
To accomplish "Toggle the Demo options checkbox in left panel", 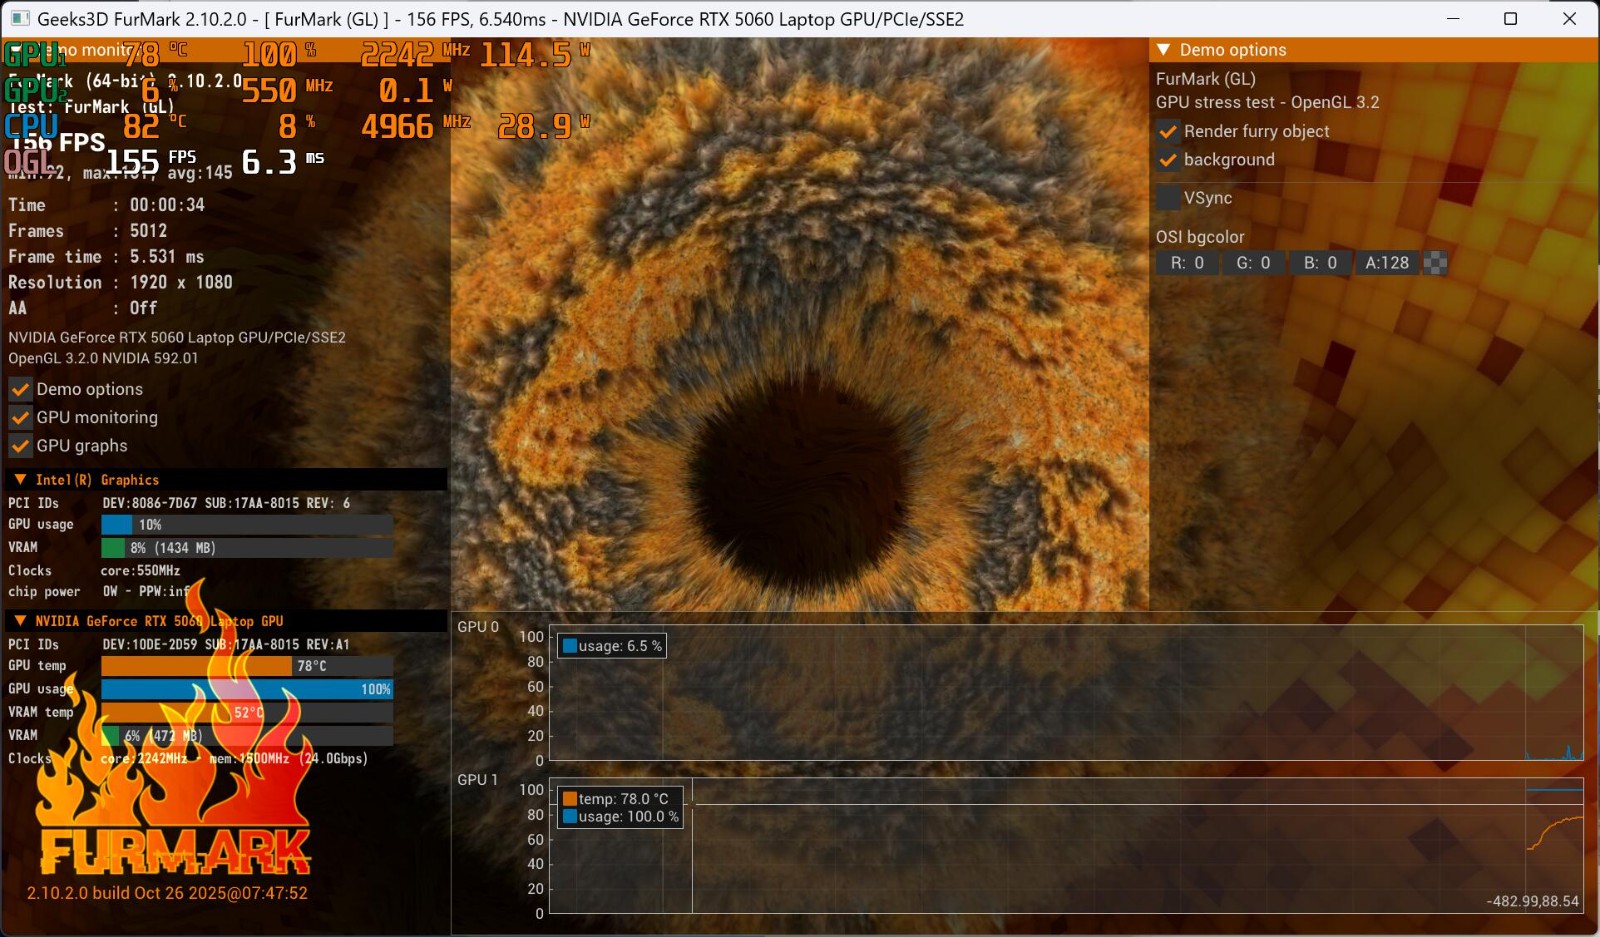I will 20,389.
